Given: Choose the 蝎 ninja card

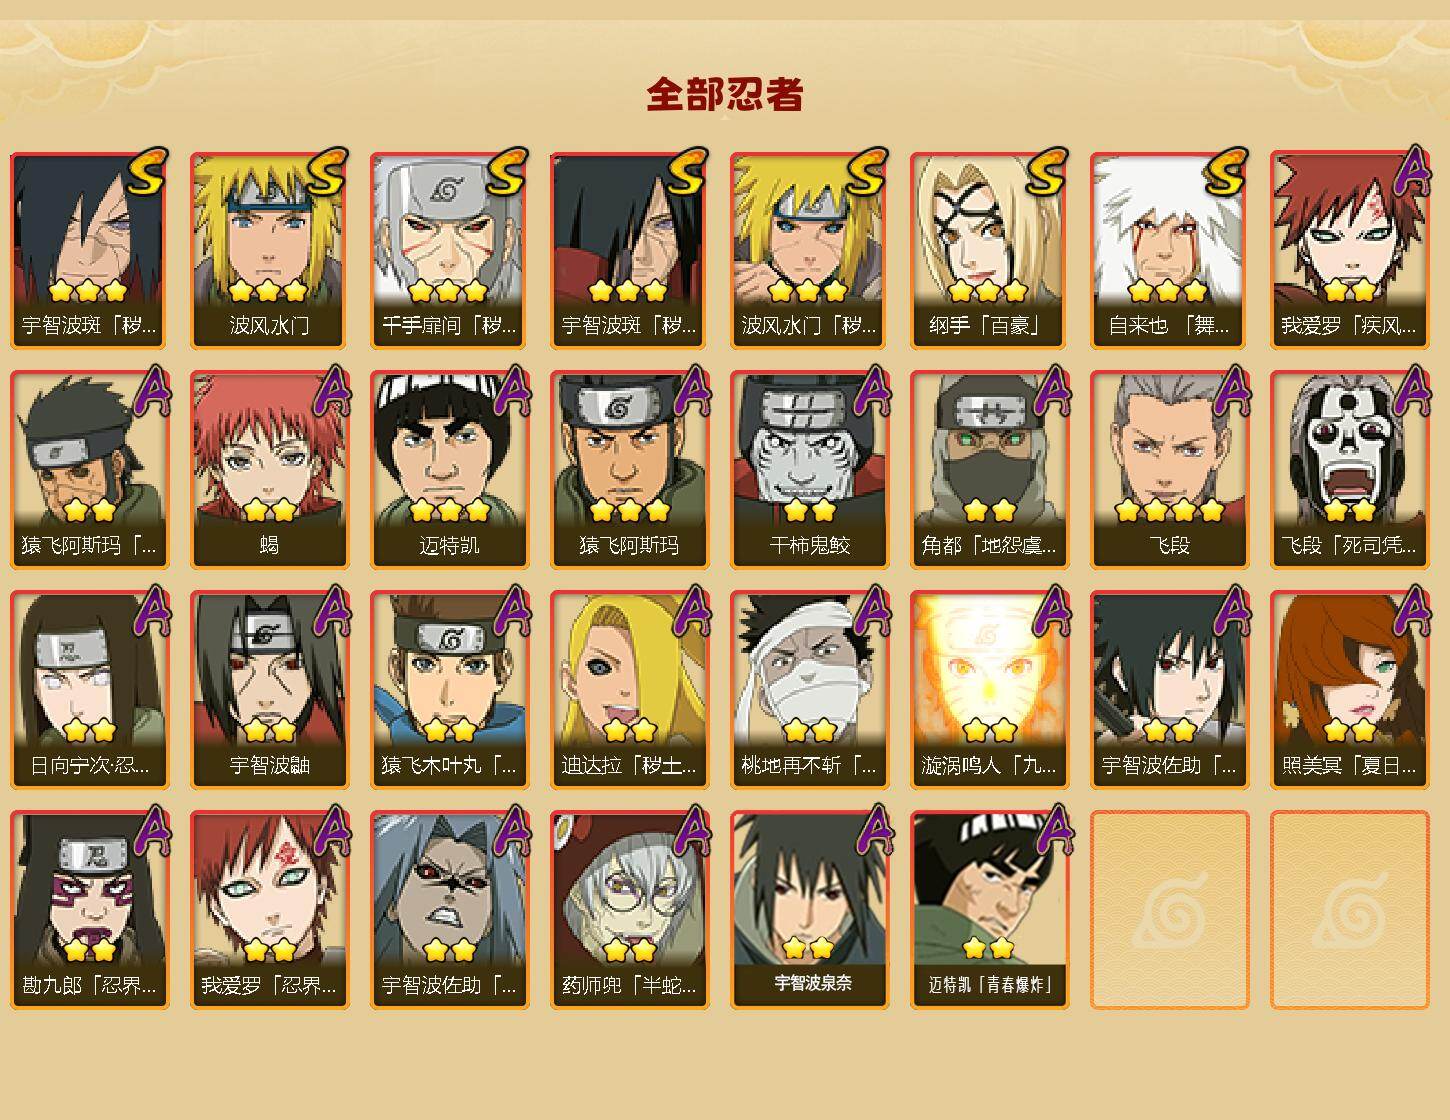Looking at the screenshot, I should 270,469.
